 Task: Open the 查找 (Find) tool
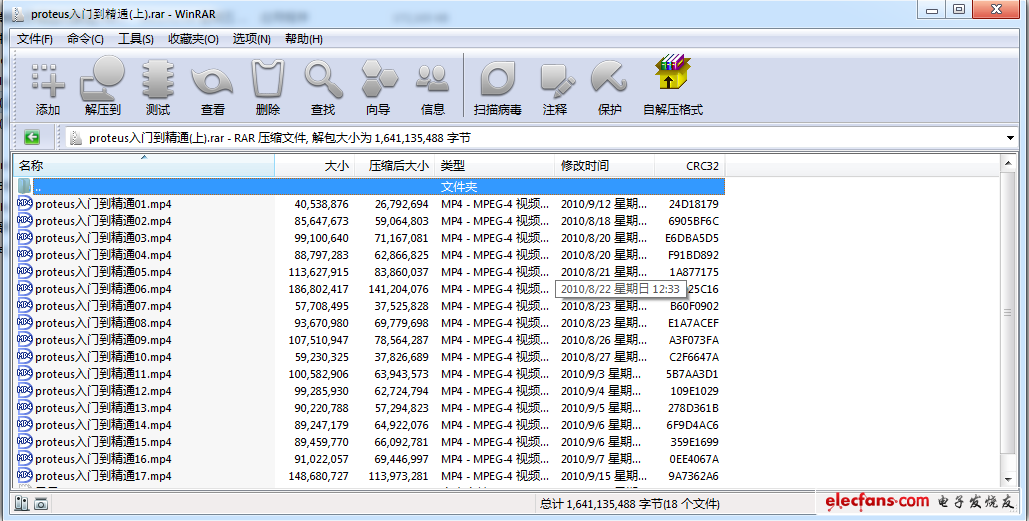pos(323,87)
